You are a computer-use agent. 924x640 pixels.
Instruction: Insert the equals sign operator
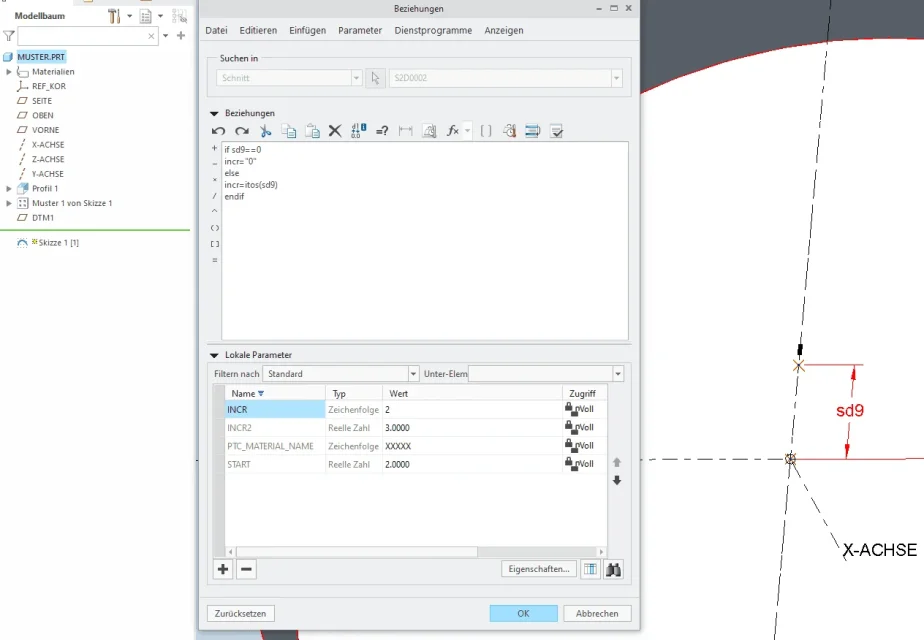point(214,260)
